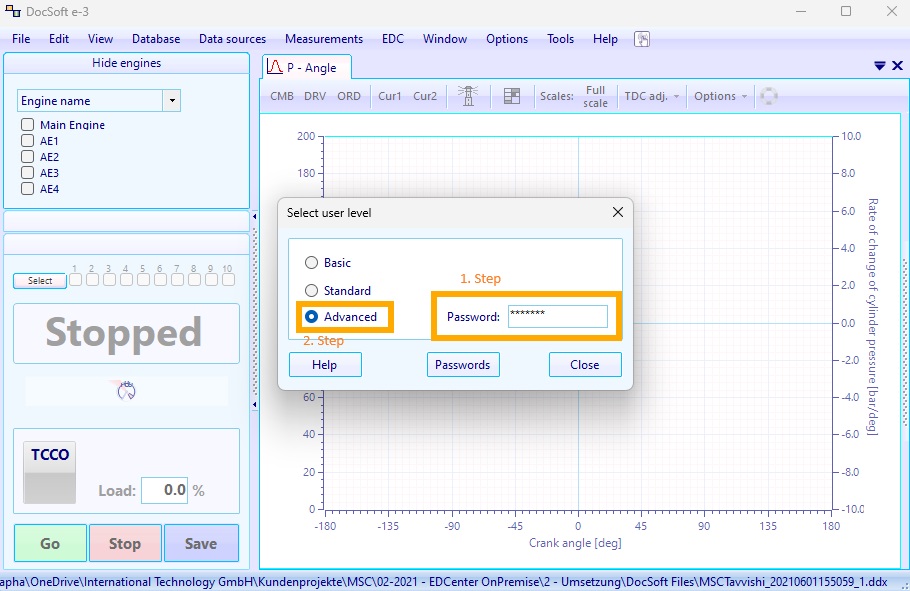Image resolution: width=910 pixels, height=591 pixels.
Task: Enable the Cur2 cursor tool
Action: (x=425, y=96)
